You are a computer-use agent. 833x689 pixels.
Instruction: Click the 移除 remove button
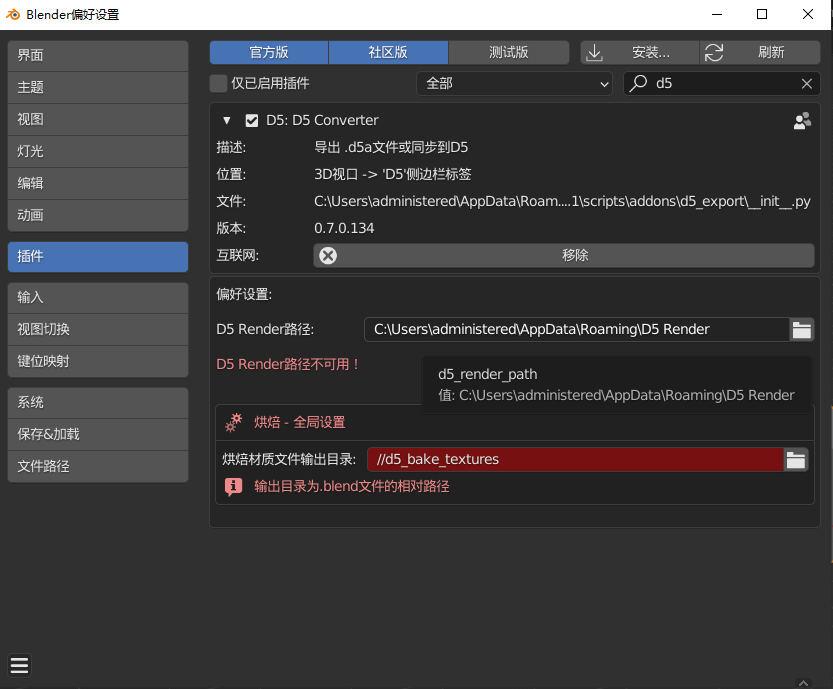[564, 256]
